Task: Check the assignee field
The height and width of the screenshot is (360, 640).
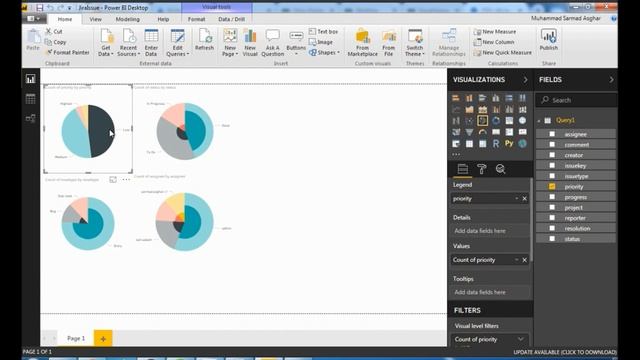Action: tap(552, 134)
